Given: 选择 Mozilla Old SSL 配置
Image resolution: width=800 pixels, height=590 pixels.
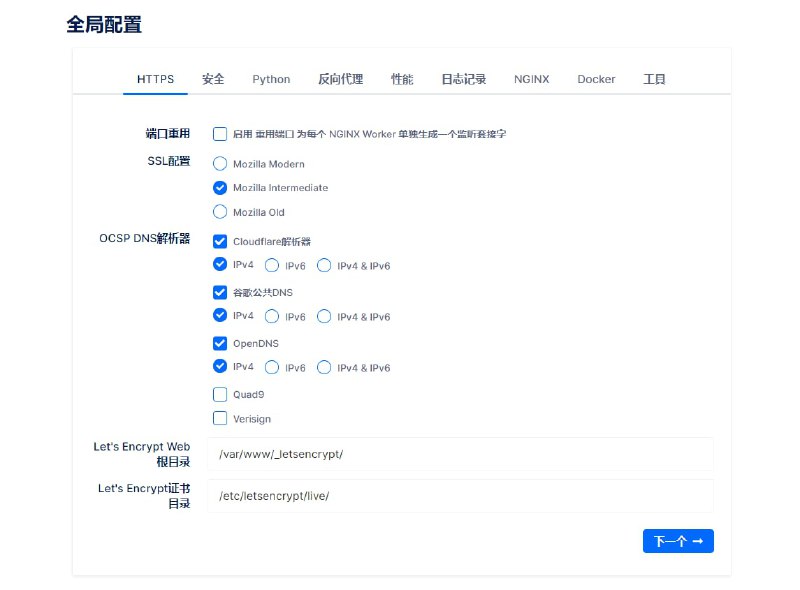Looking at the screenshot, I should click(x=220, y=211).
